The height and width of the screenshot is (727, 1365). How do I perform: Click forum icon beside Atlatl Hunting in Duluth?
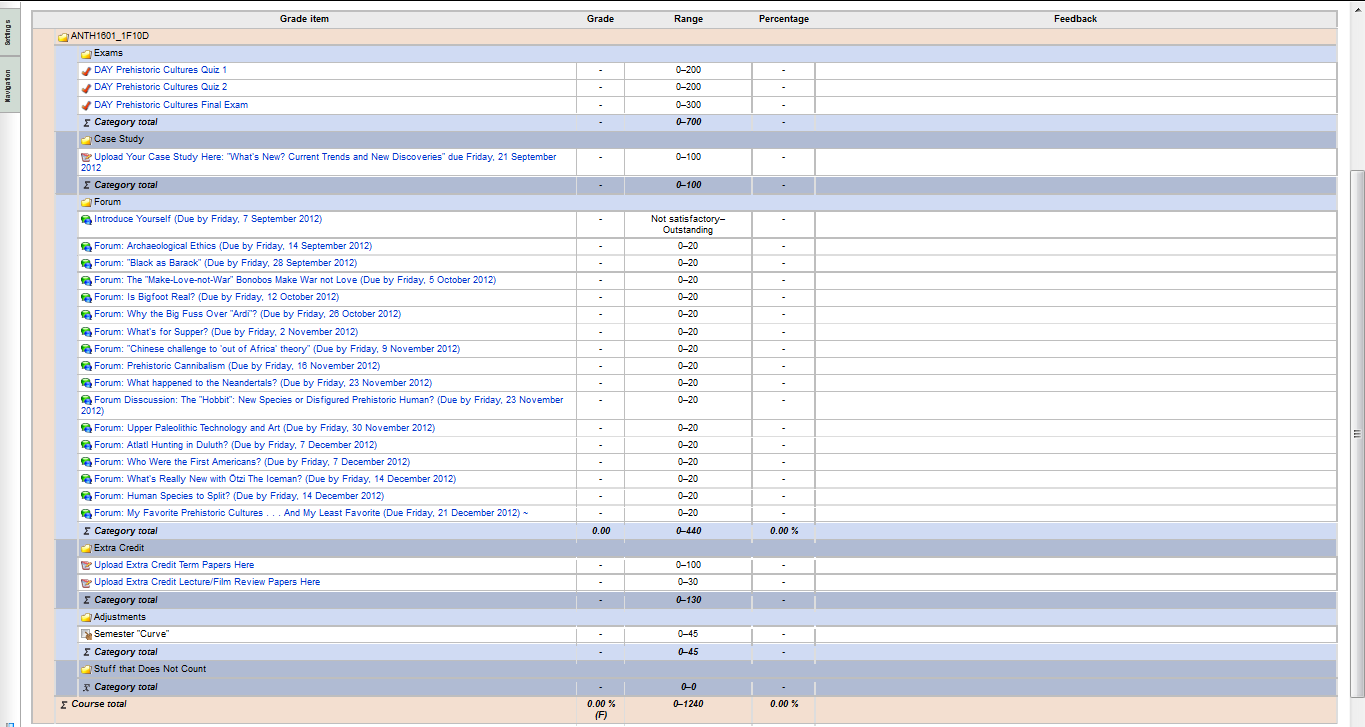86,446
